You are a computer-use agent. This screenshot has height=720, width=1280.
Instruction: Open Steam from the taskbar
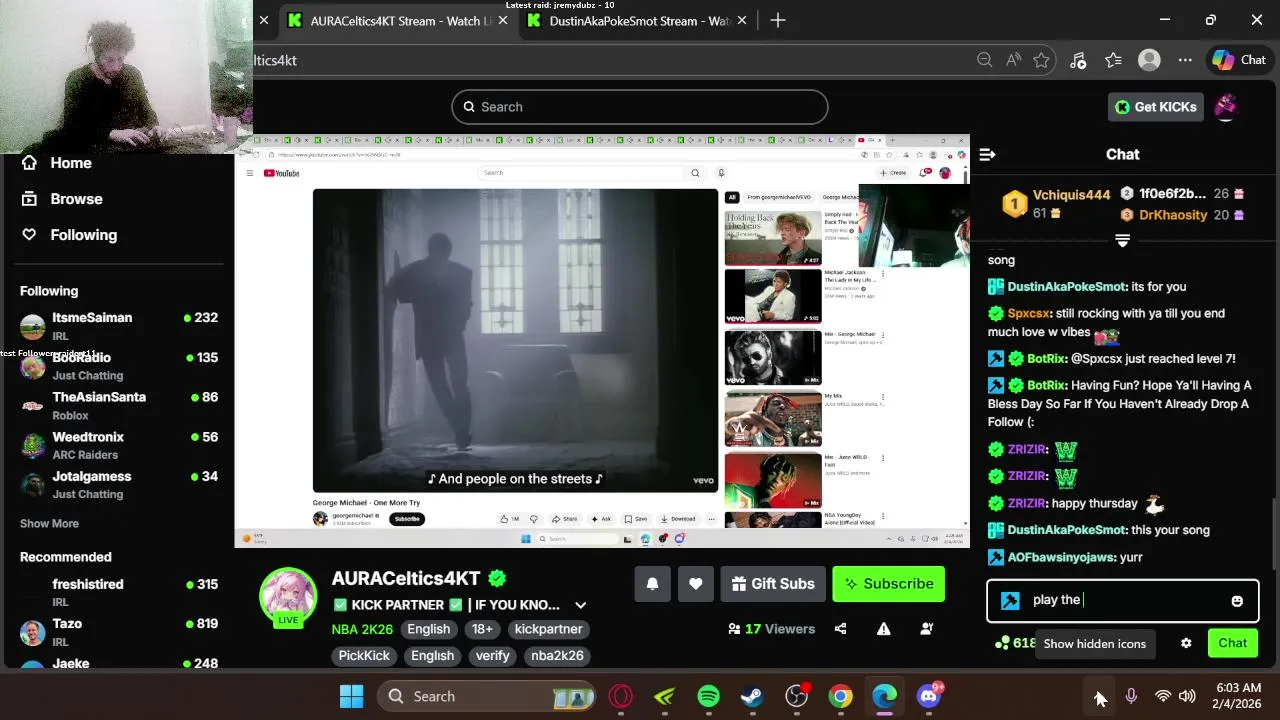tap(752, 696)
